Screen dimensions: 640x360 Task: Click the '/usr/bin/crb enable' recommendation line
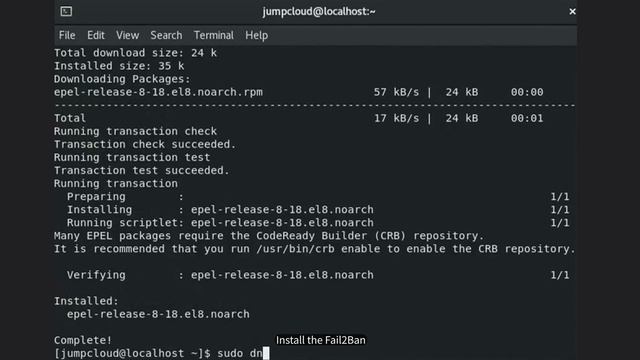(314, 249)
